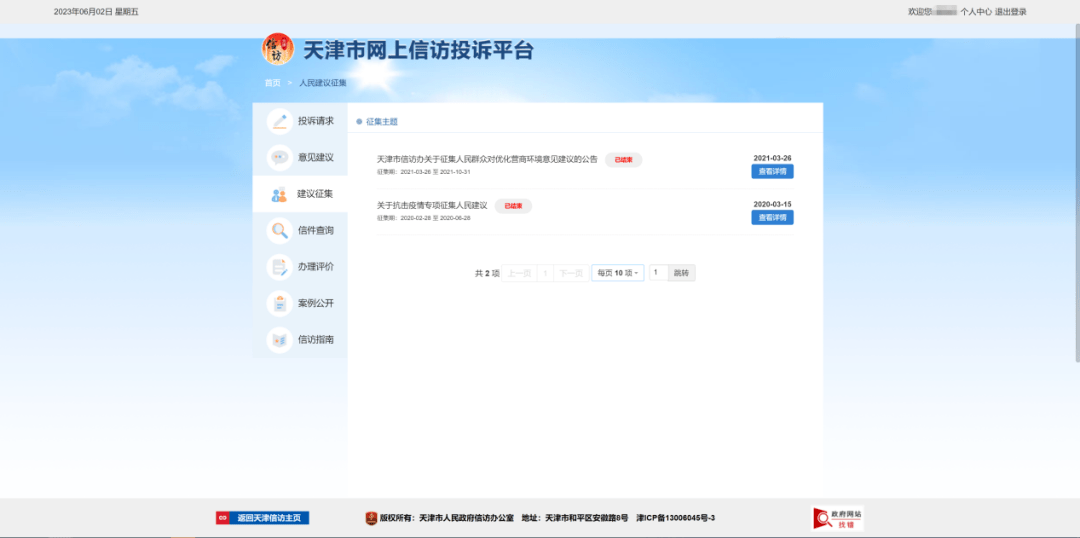Click the 建议征集 people icon
1080x538 pixels.
(x=279, y=194)
